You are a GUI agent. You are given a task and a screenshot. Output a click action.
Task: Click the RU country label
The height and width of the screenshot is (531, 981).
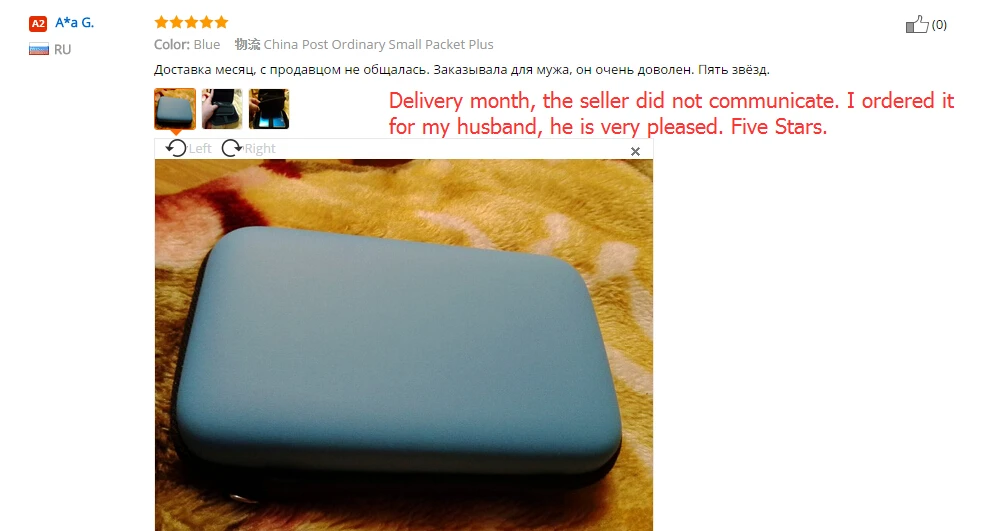pyautogui.click(x=62, y=49)
